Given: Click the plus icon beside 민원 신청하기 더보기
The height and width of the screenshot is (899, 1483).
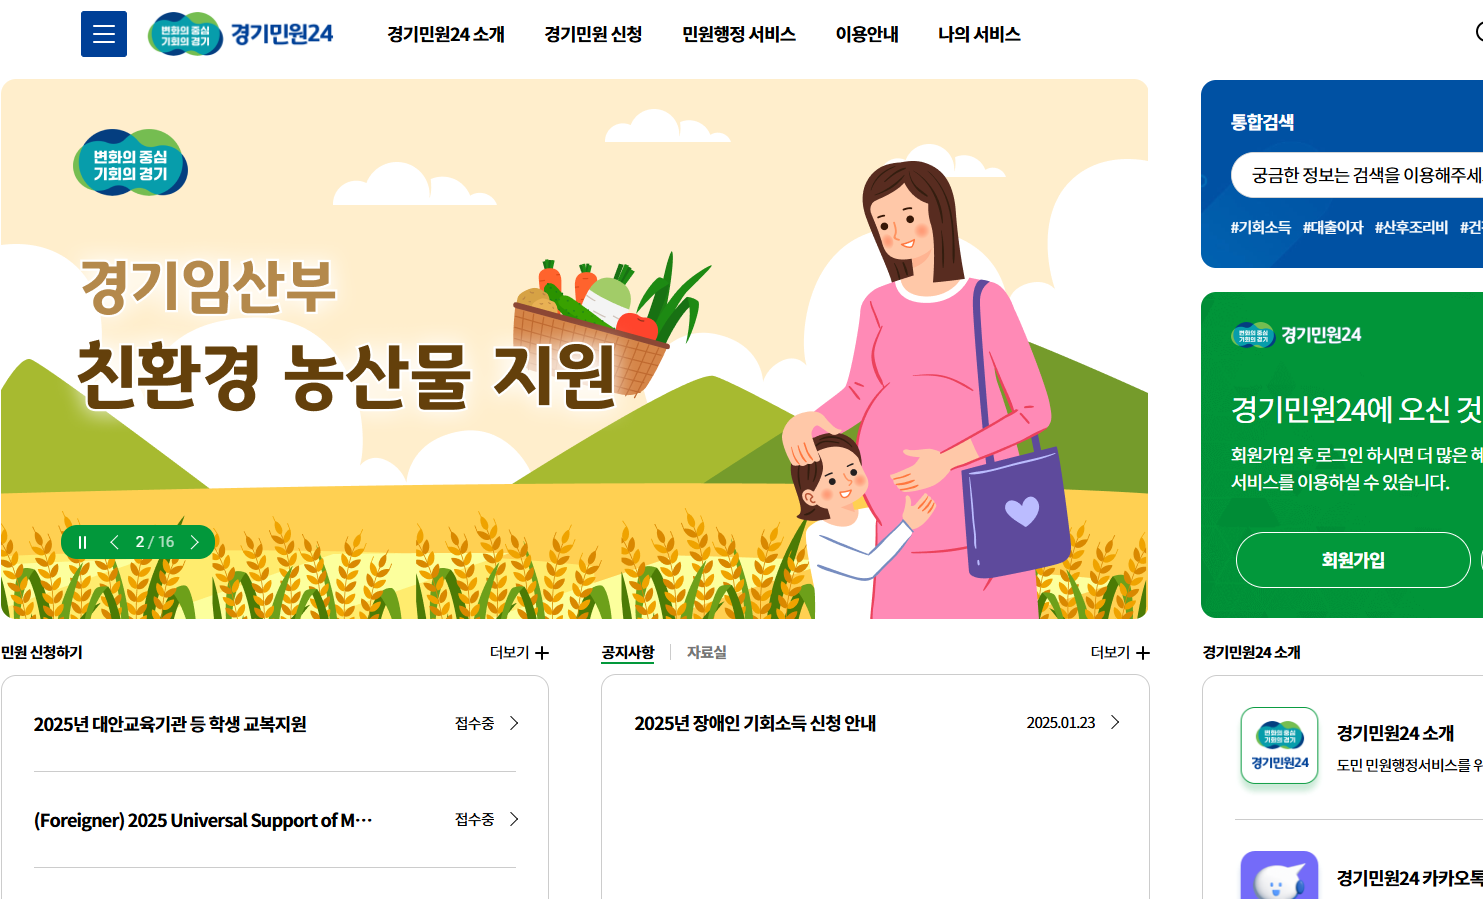Looking at the screenshot, I should 542,653.
